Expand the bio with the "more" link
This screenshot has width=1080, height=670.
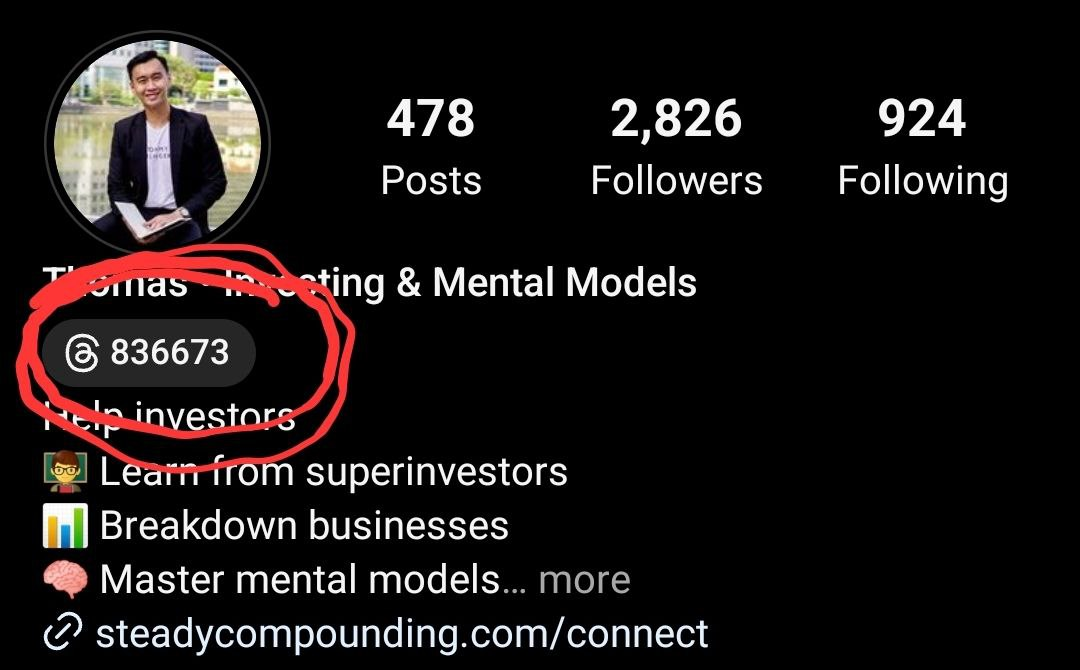coord(584,580)
